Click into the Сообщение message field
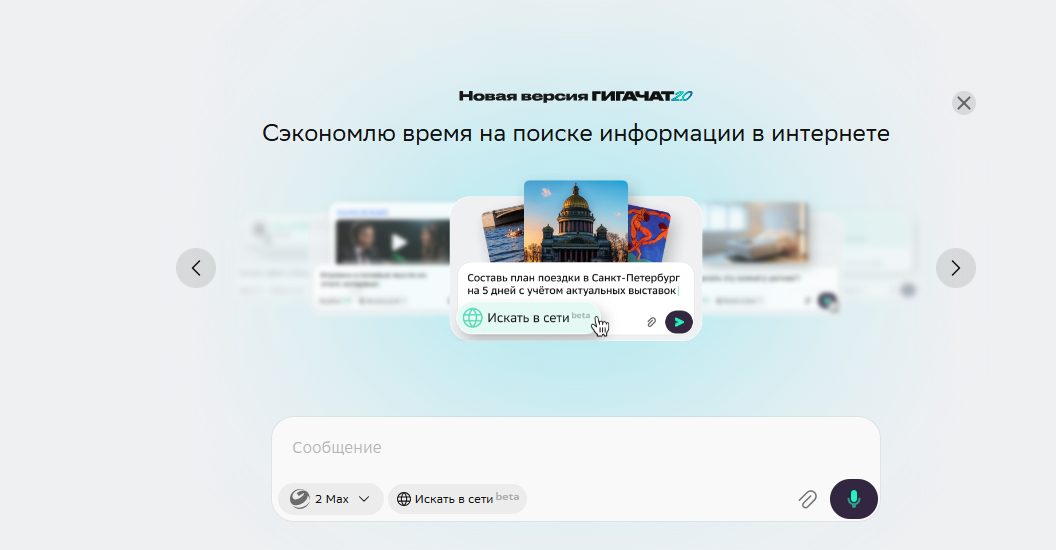Viewport: 1056px width, 550px height. click(x=576, y=448)
